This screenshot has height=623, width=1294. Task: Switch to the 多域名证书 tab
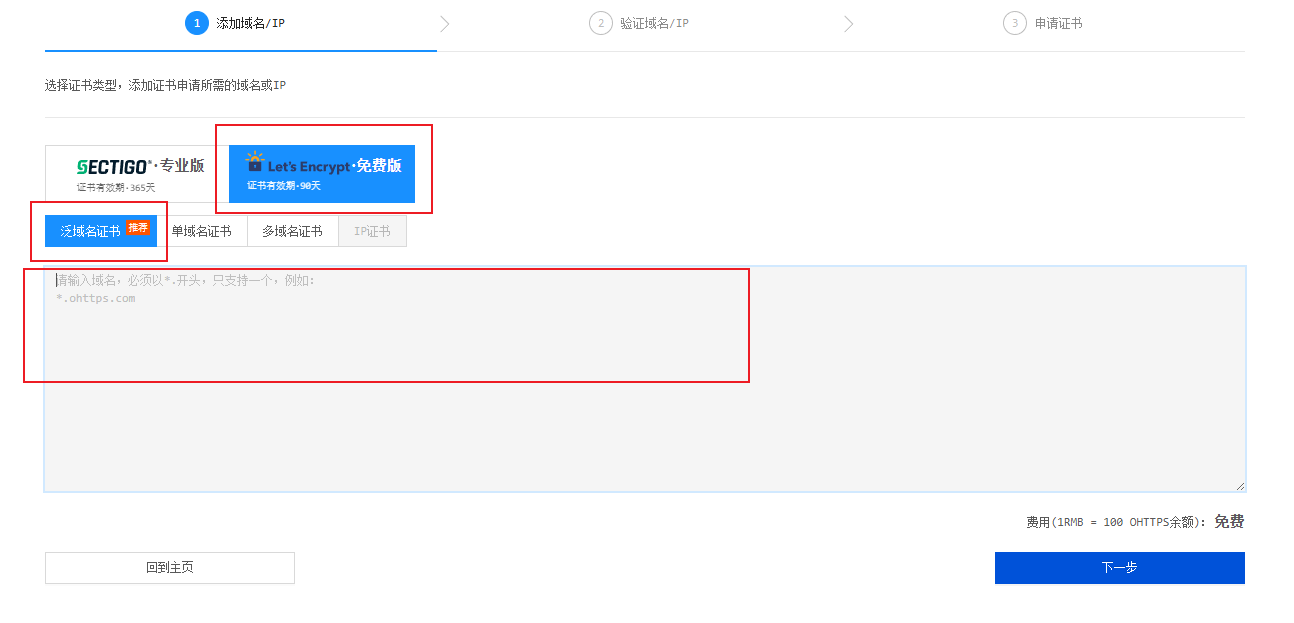pyautogui.click(x=292, y=231)
